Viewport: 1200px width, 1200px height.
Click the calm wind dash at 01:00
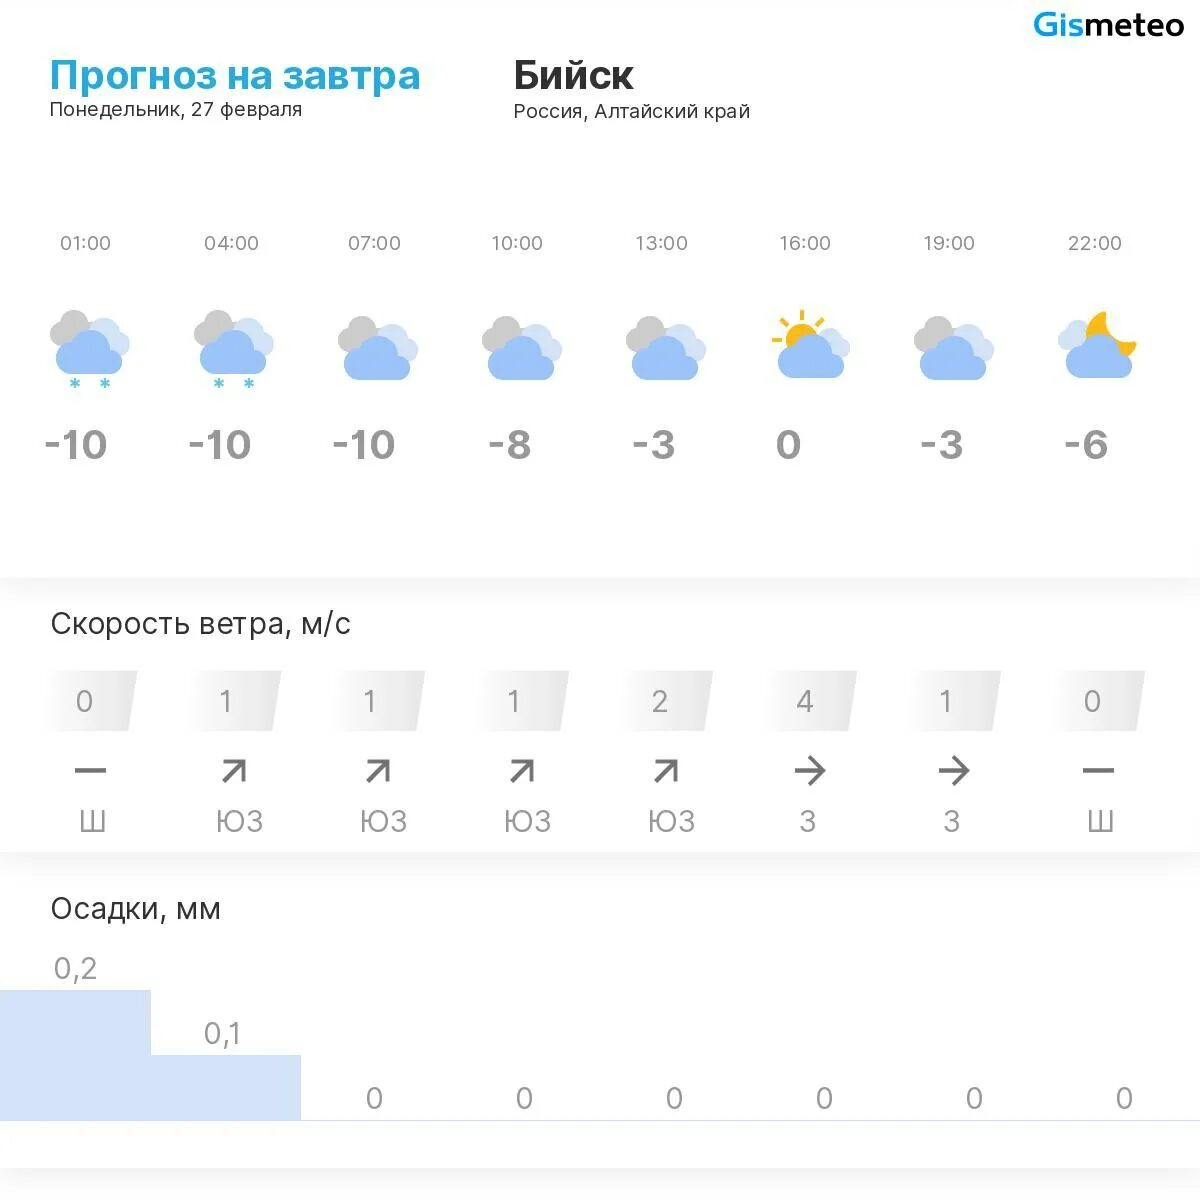pos(90,770)
